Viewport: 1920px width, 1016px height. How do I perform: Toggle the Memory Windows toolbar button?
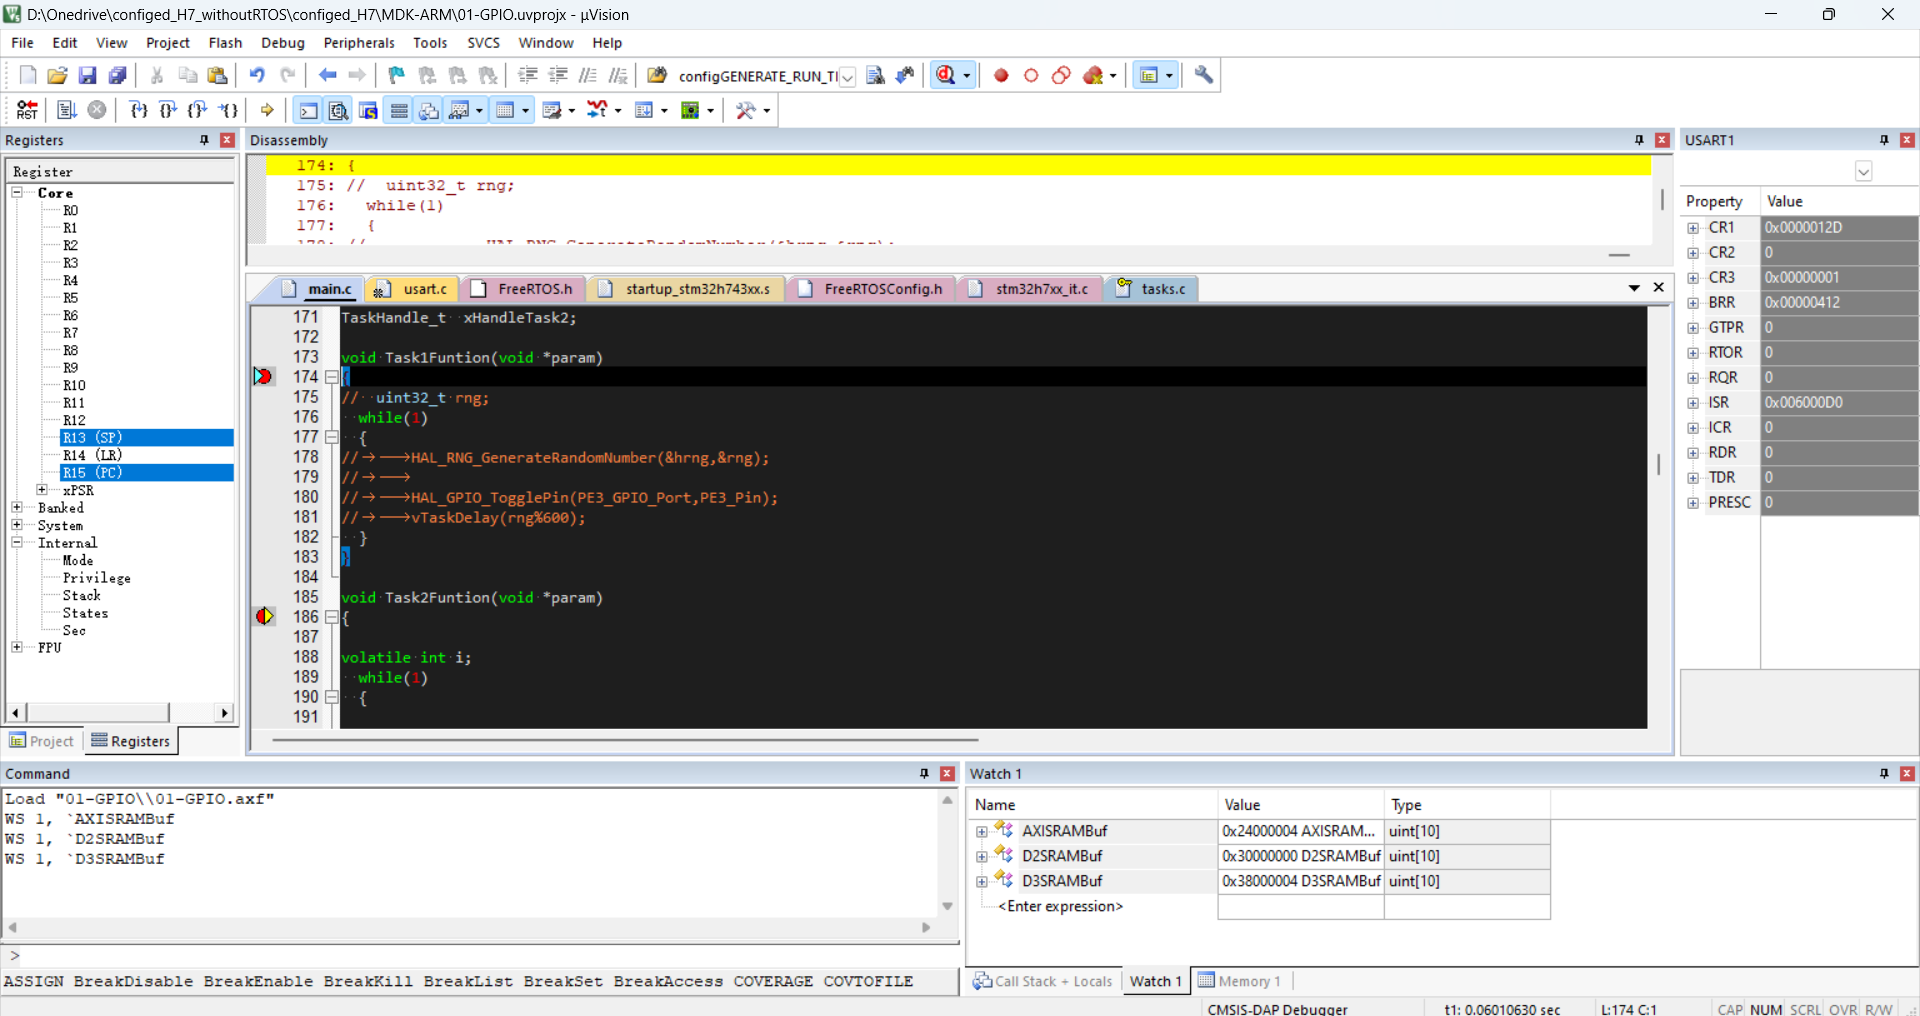pos(506,110)
